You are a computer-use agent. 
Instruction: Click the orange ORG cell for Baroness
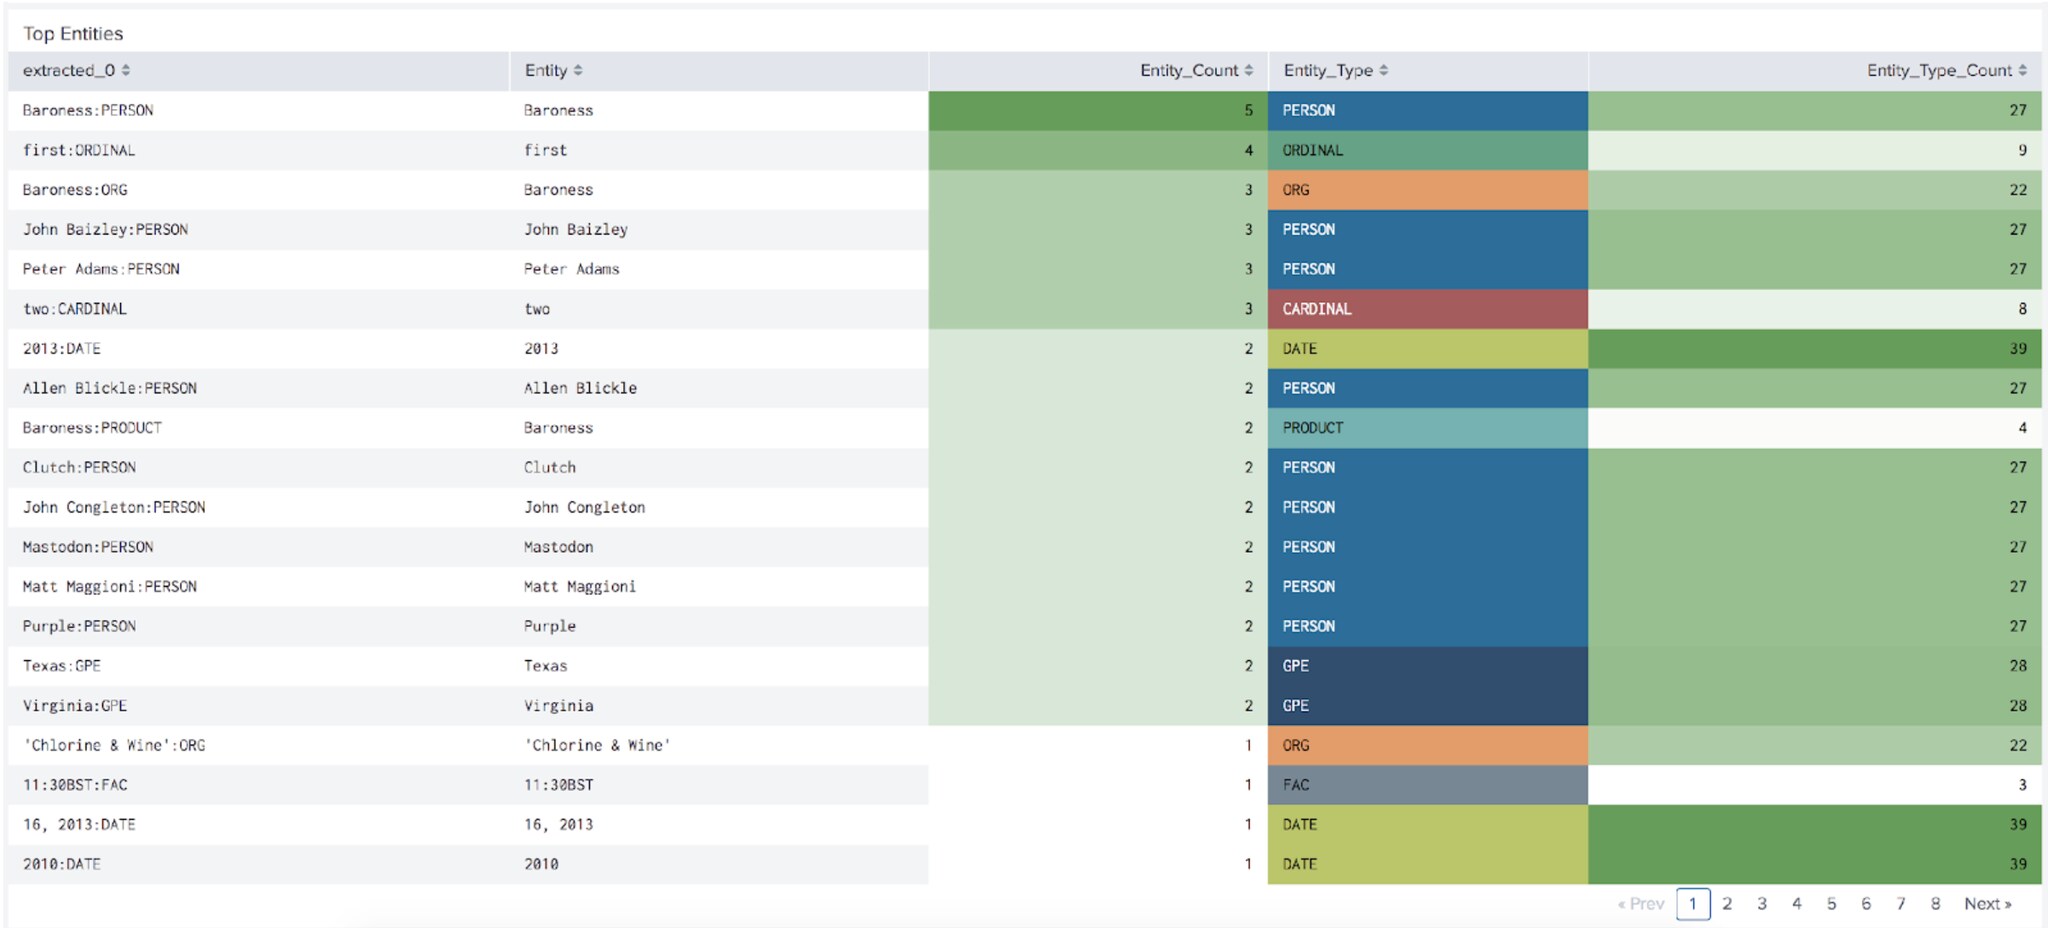(x=1427, y=190)
